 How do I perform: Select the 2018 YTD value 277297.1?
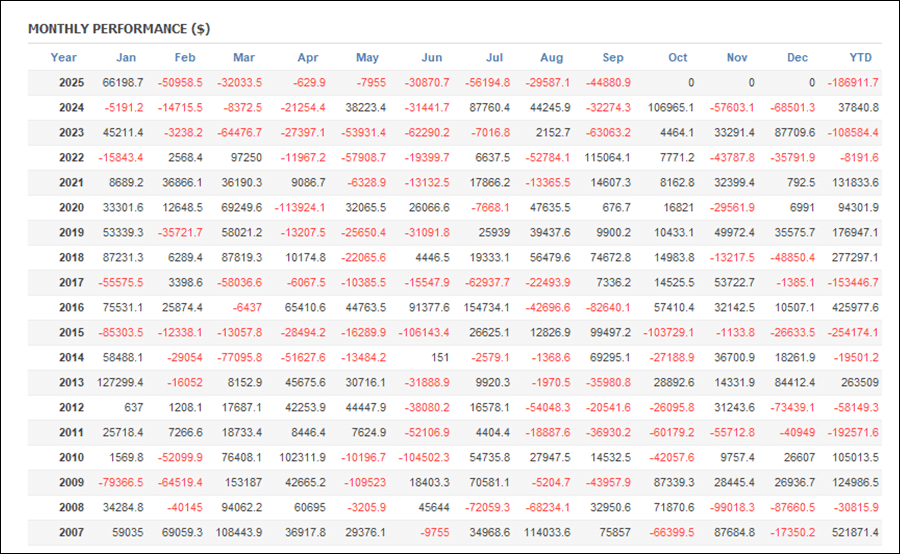pyautogui.click(x=856, y=258)
